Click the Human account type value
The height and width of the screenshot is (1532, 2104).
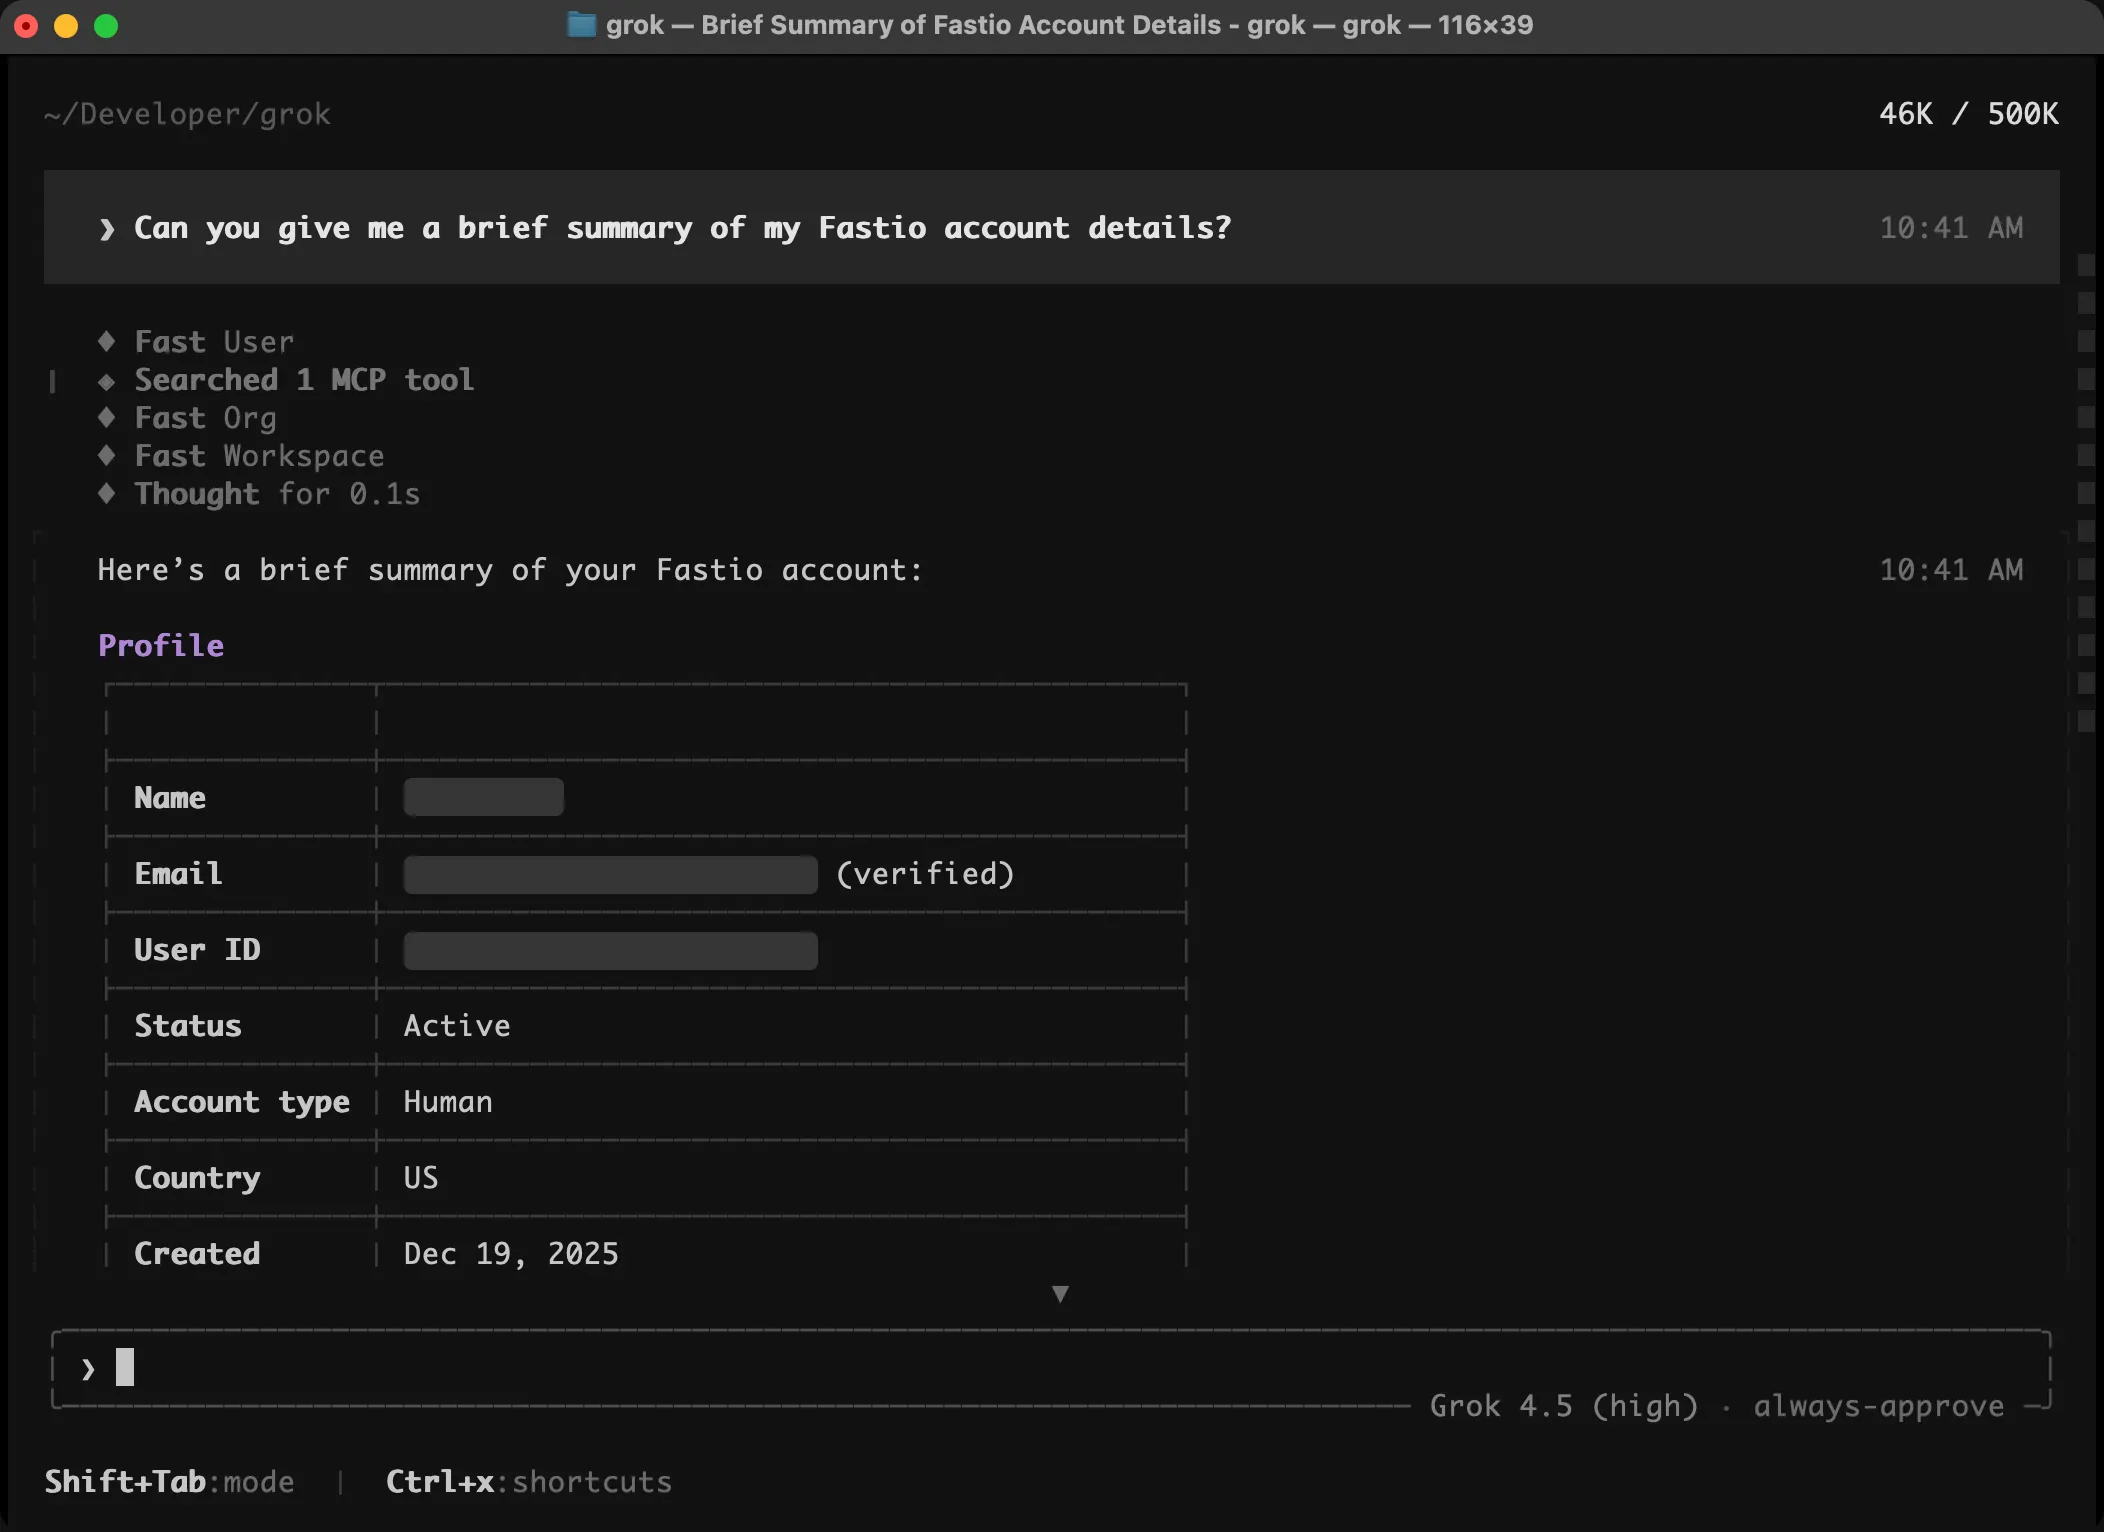pos(448,1102)
